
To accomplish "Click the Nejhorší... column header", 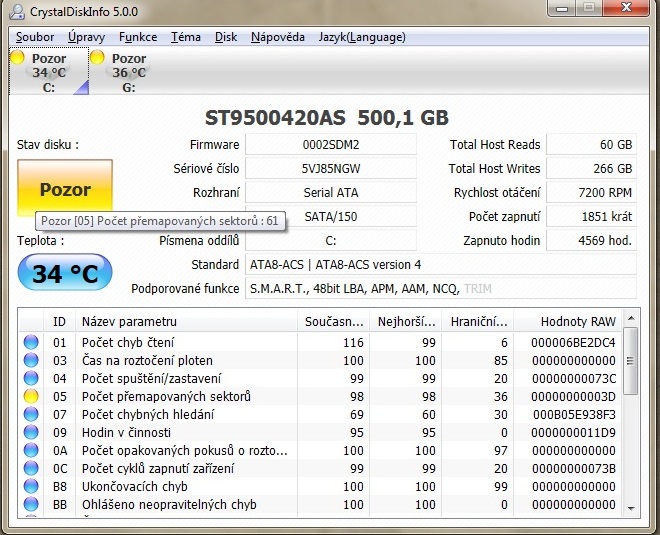I will (x=406, y=322).
